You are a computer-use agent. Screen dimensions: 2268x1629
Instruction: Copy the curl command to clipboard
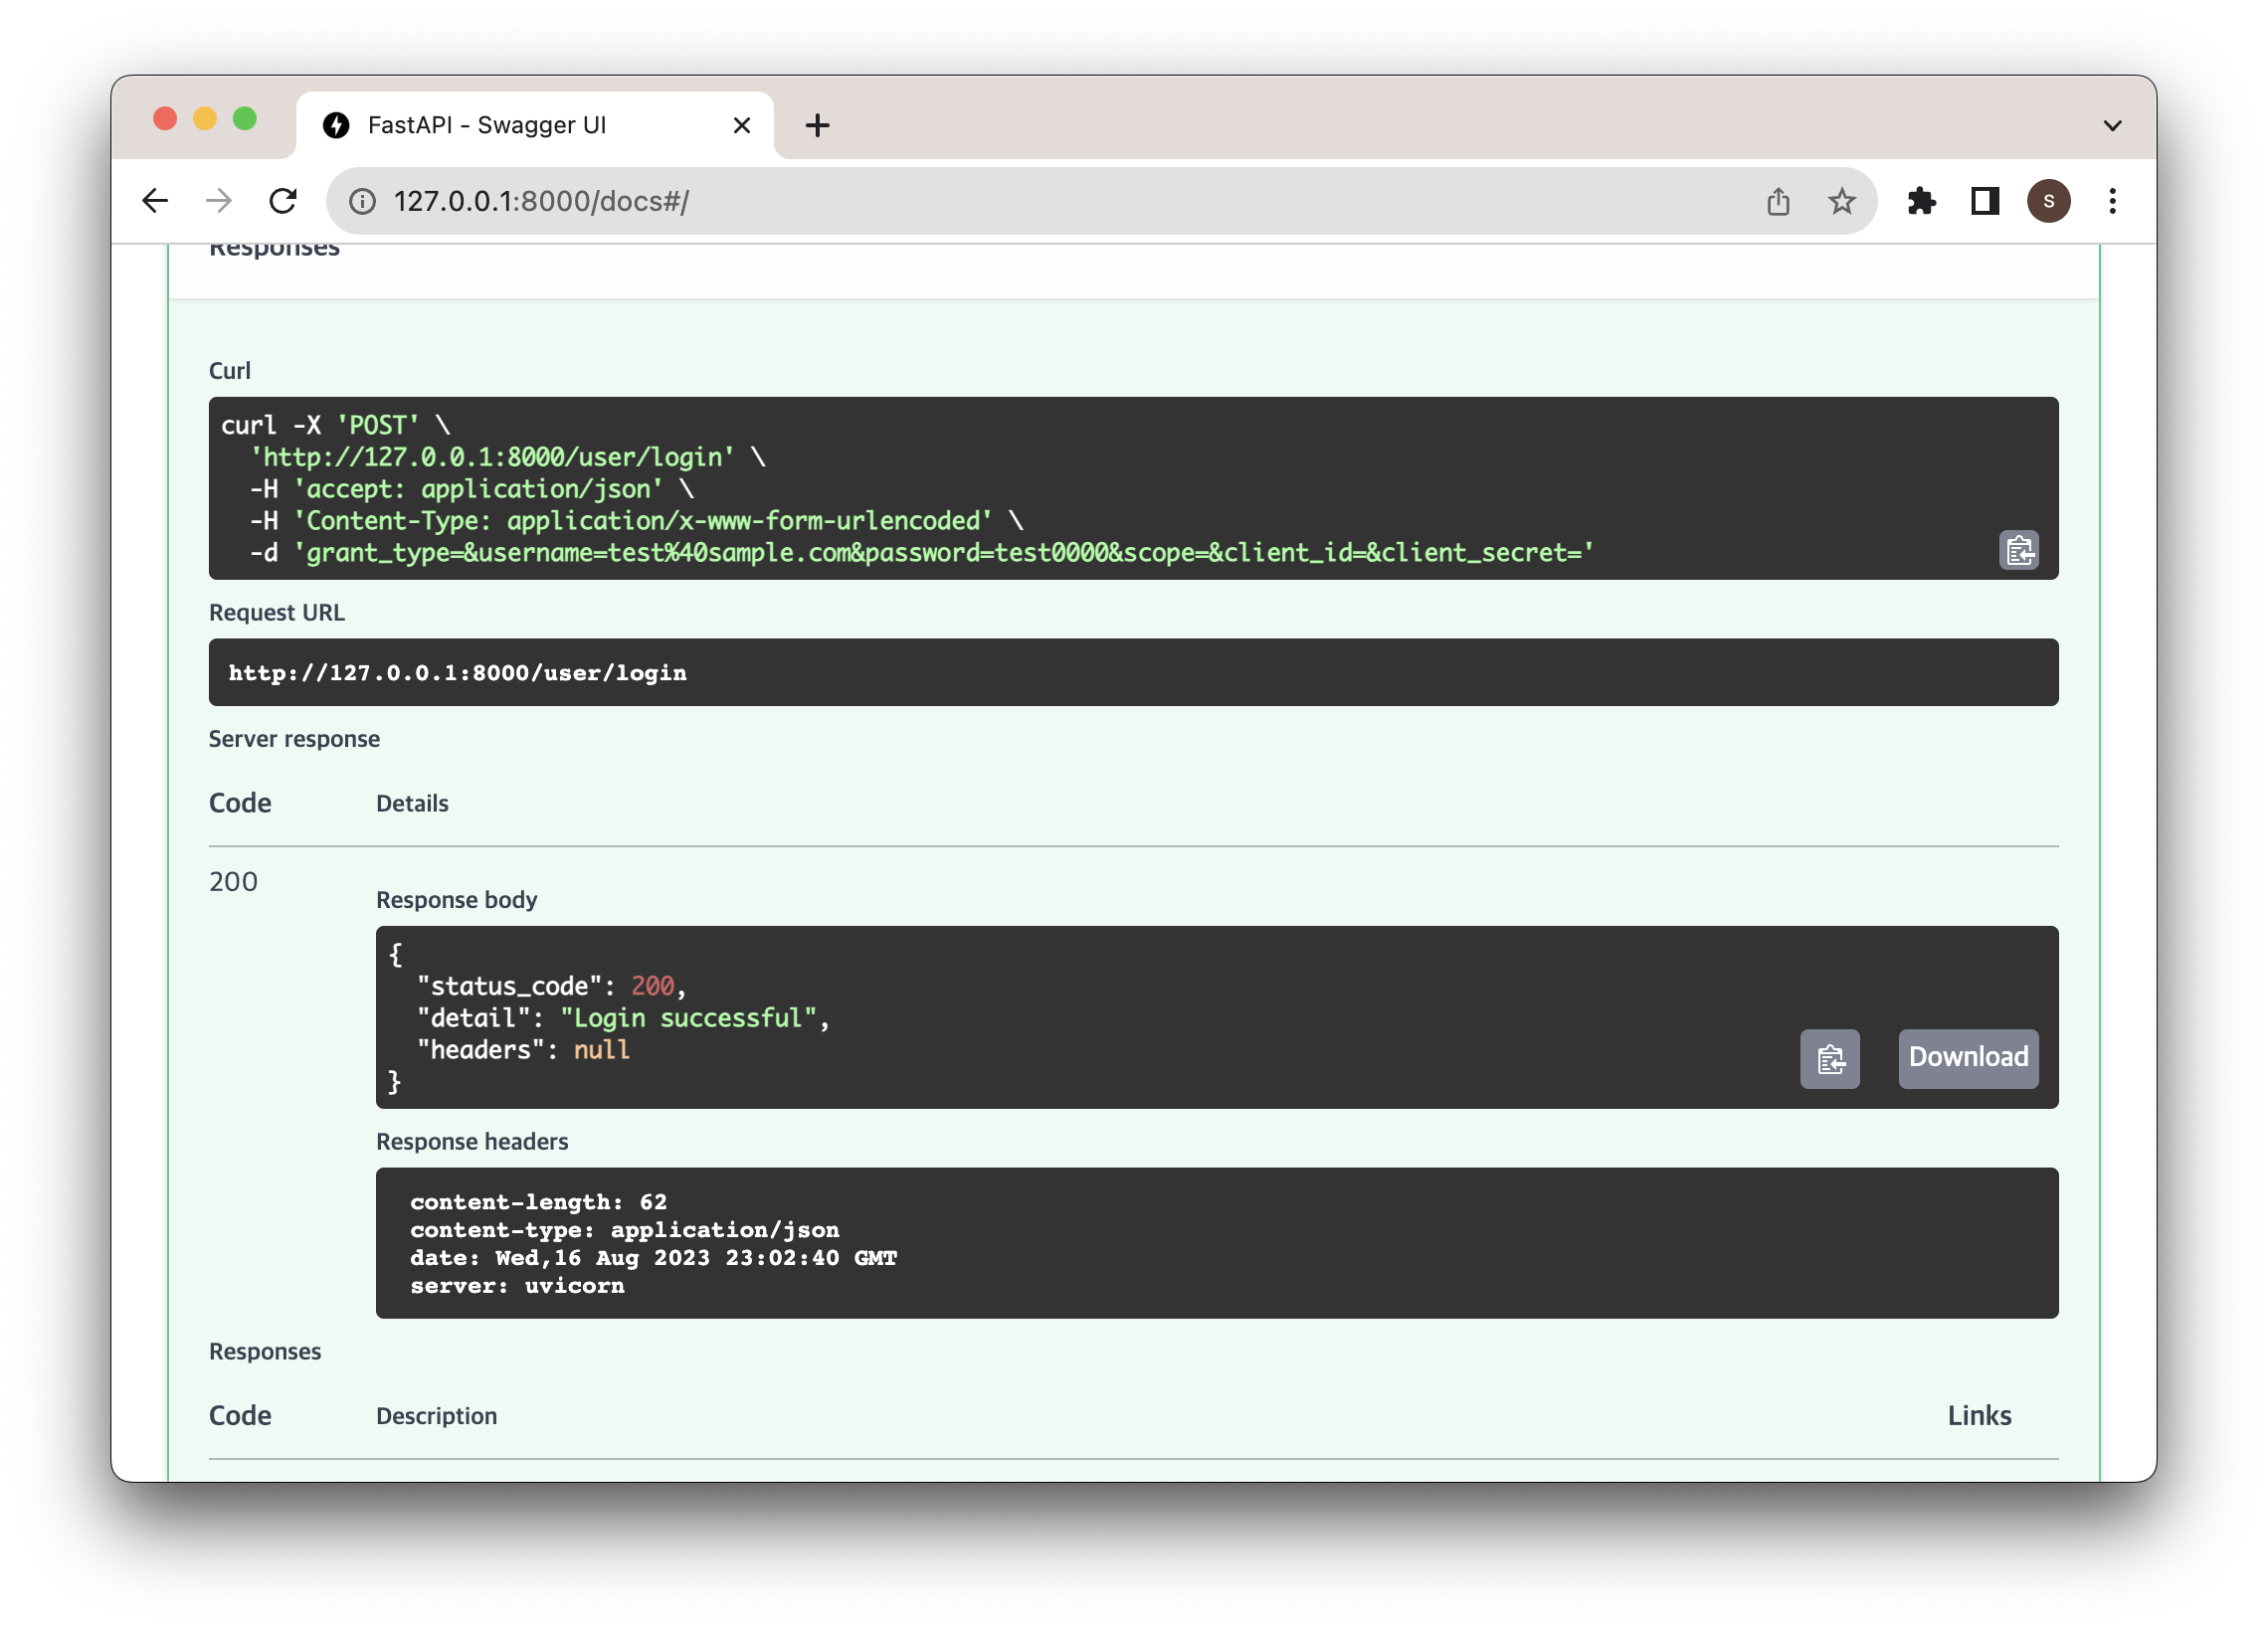tap(2018, 551)
